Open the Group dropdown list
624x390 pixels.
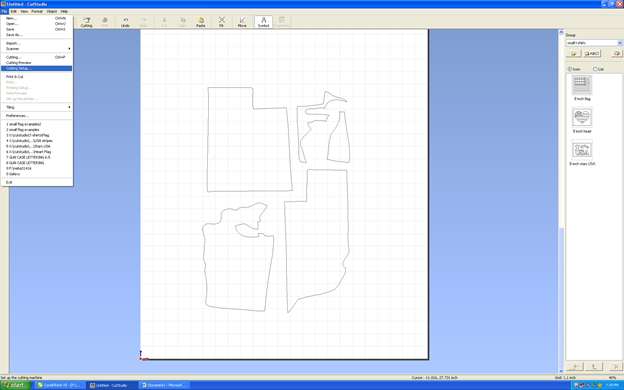click(x=619, y=43)
